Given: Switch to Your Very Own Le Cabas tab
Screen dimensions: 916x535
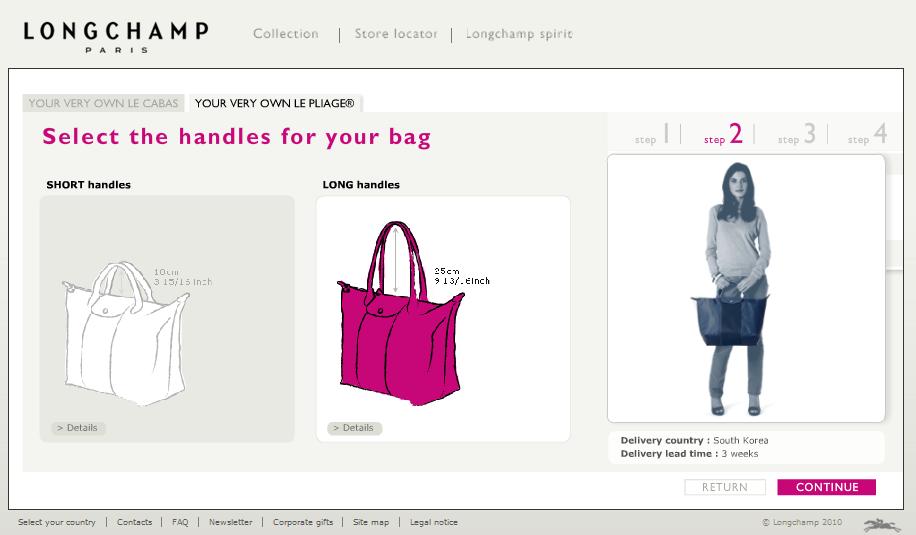Looking at the screenshot, I should point(103,103).
